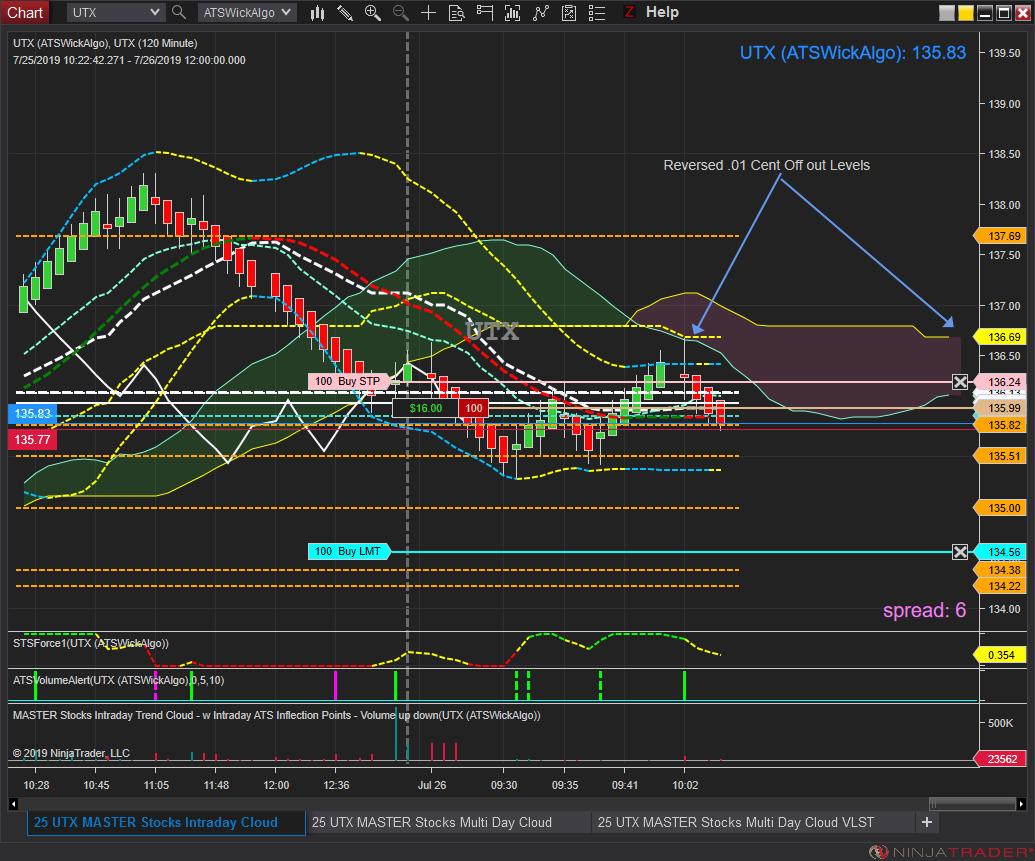Open the indicators icon
This screenshot has width=1035, height=861.
pos(541,13)
